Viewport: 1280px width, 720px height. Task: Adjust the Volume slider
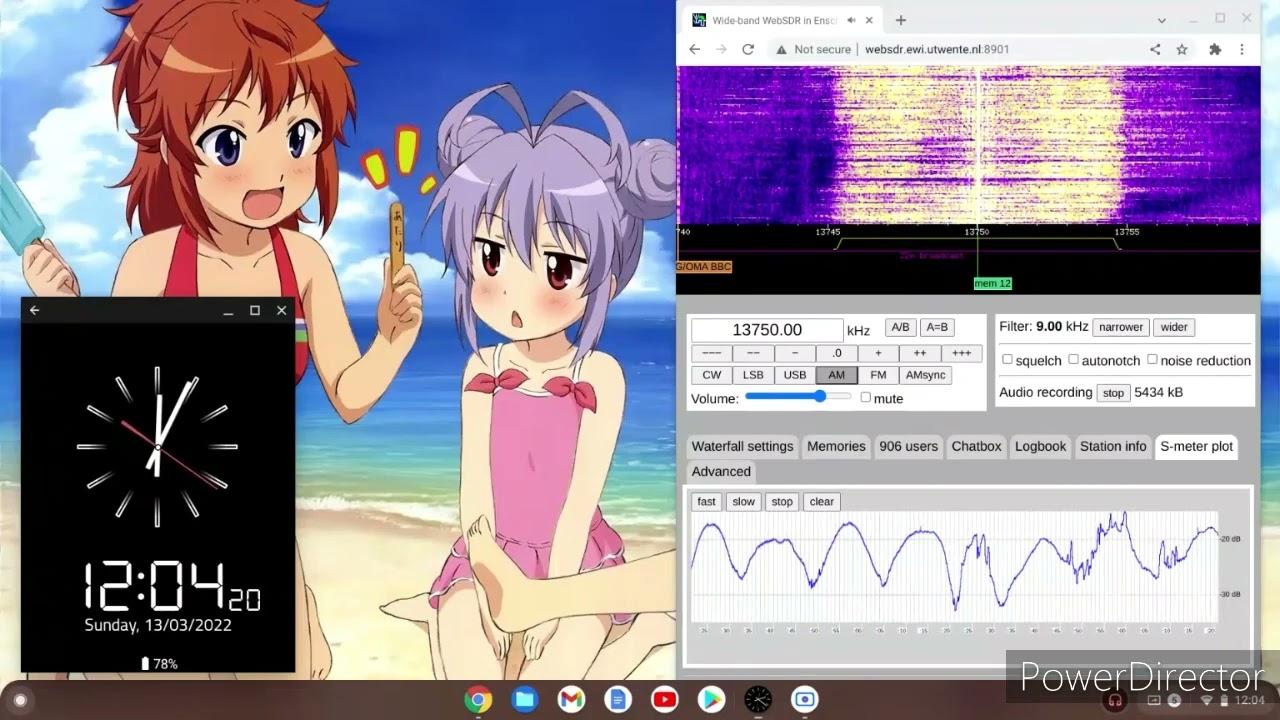(x=798, y=397)
